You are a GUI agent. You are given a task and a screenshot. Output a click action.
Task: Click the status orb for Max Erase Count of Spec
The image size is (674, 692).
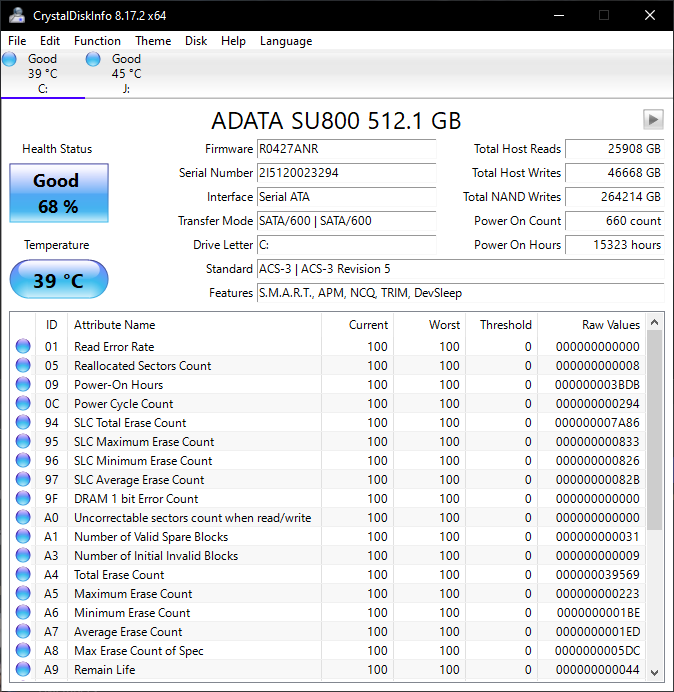[x=23, y=650]
